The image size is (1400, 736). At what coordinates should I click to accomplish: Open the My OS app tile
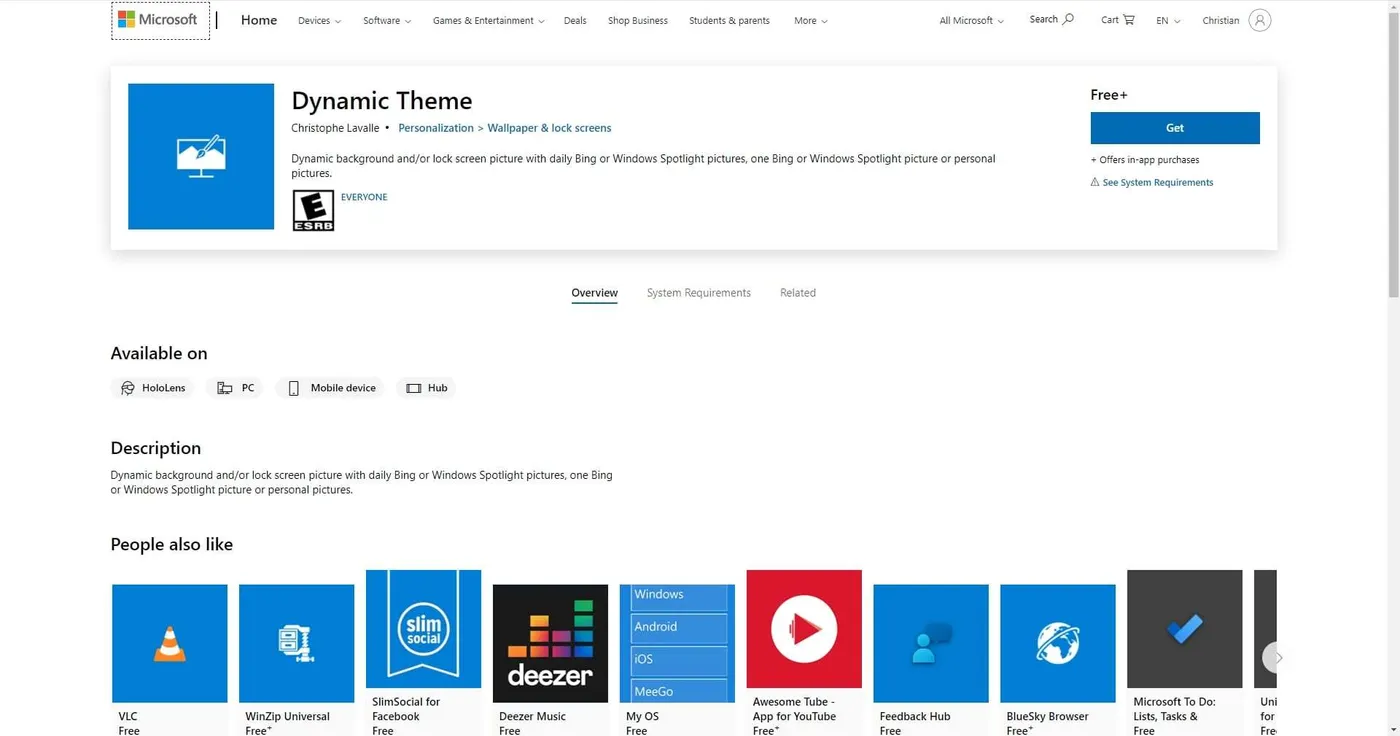pos(677,660)
